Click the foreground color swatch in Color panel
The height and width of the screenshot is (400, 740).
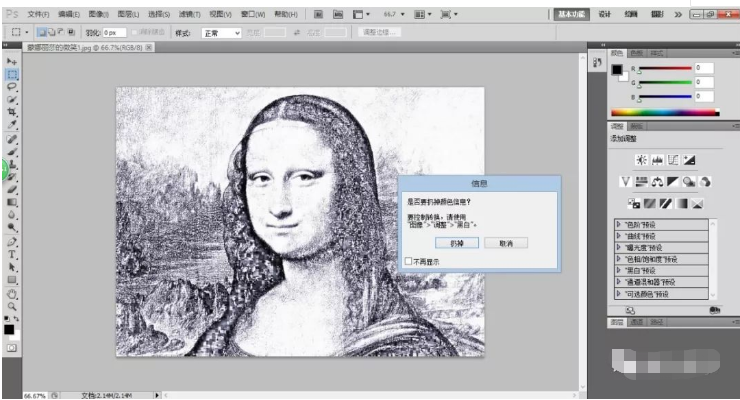tap(617, 70)
